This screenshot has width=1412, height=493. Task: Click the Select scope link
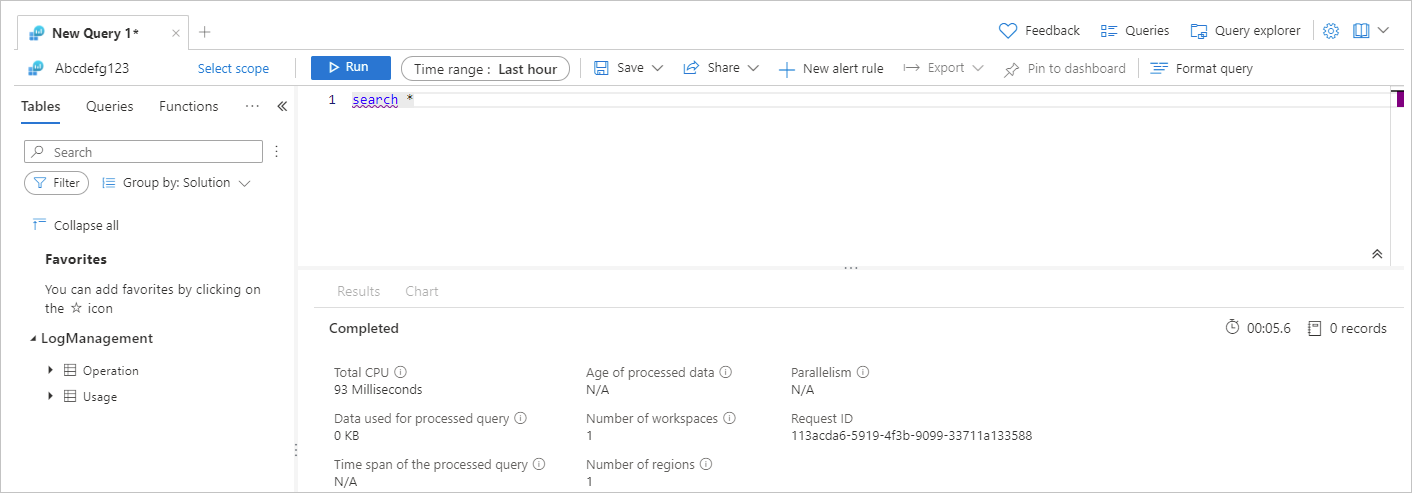[x=233, y=68]
